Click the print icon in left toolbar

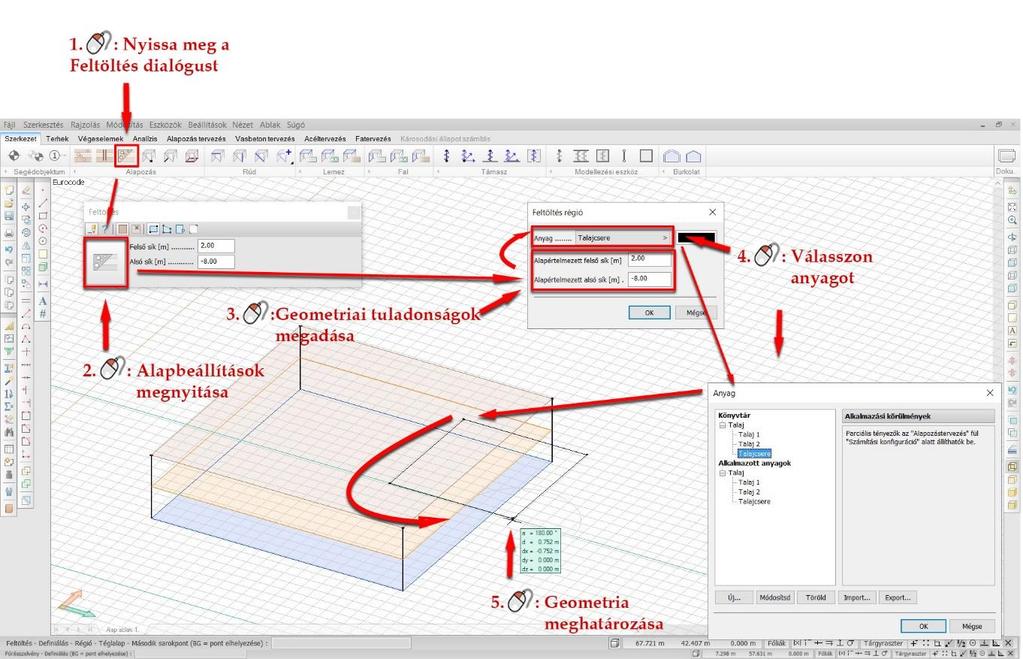[x=9, y=232]
